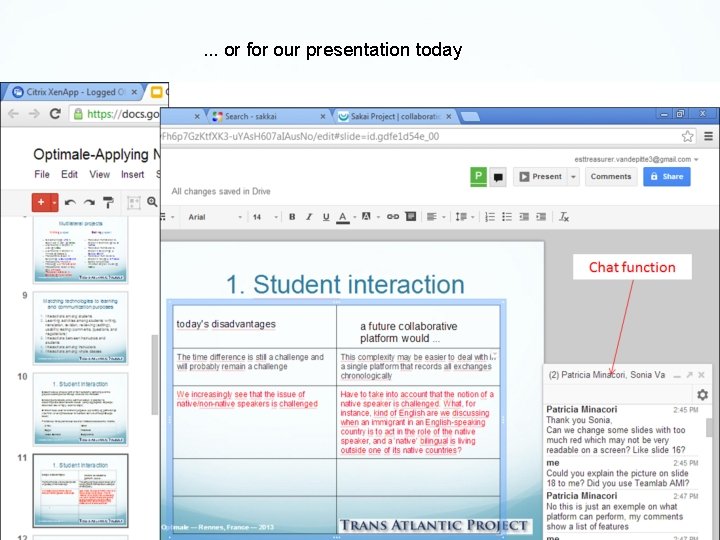The image size is (720, 540).
Task: Close the Sakai Project tab
Action: click(x=449, y=117)
